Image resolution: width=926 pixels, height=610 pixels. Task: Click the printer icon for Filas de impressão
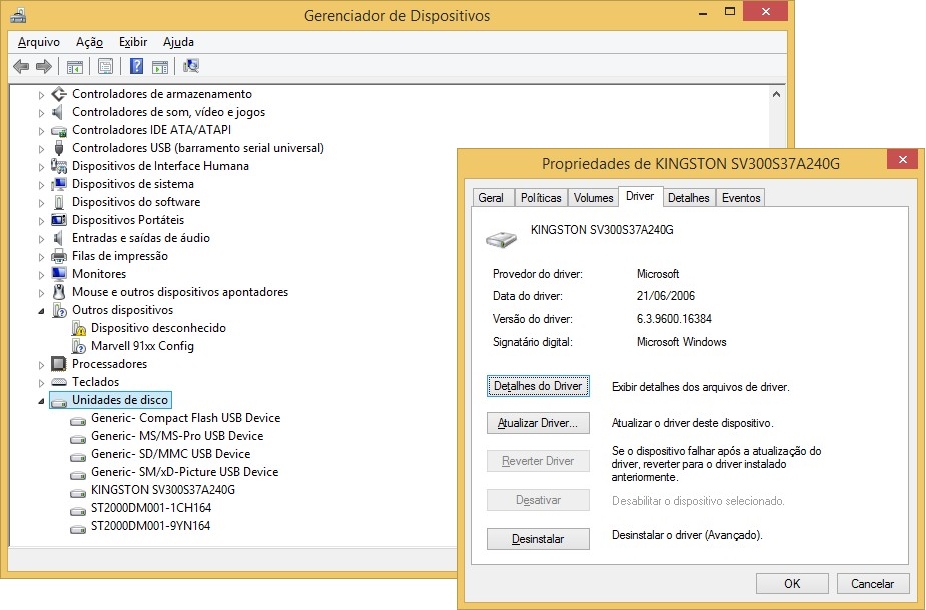click(59, 256)
